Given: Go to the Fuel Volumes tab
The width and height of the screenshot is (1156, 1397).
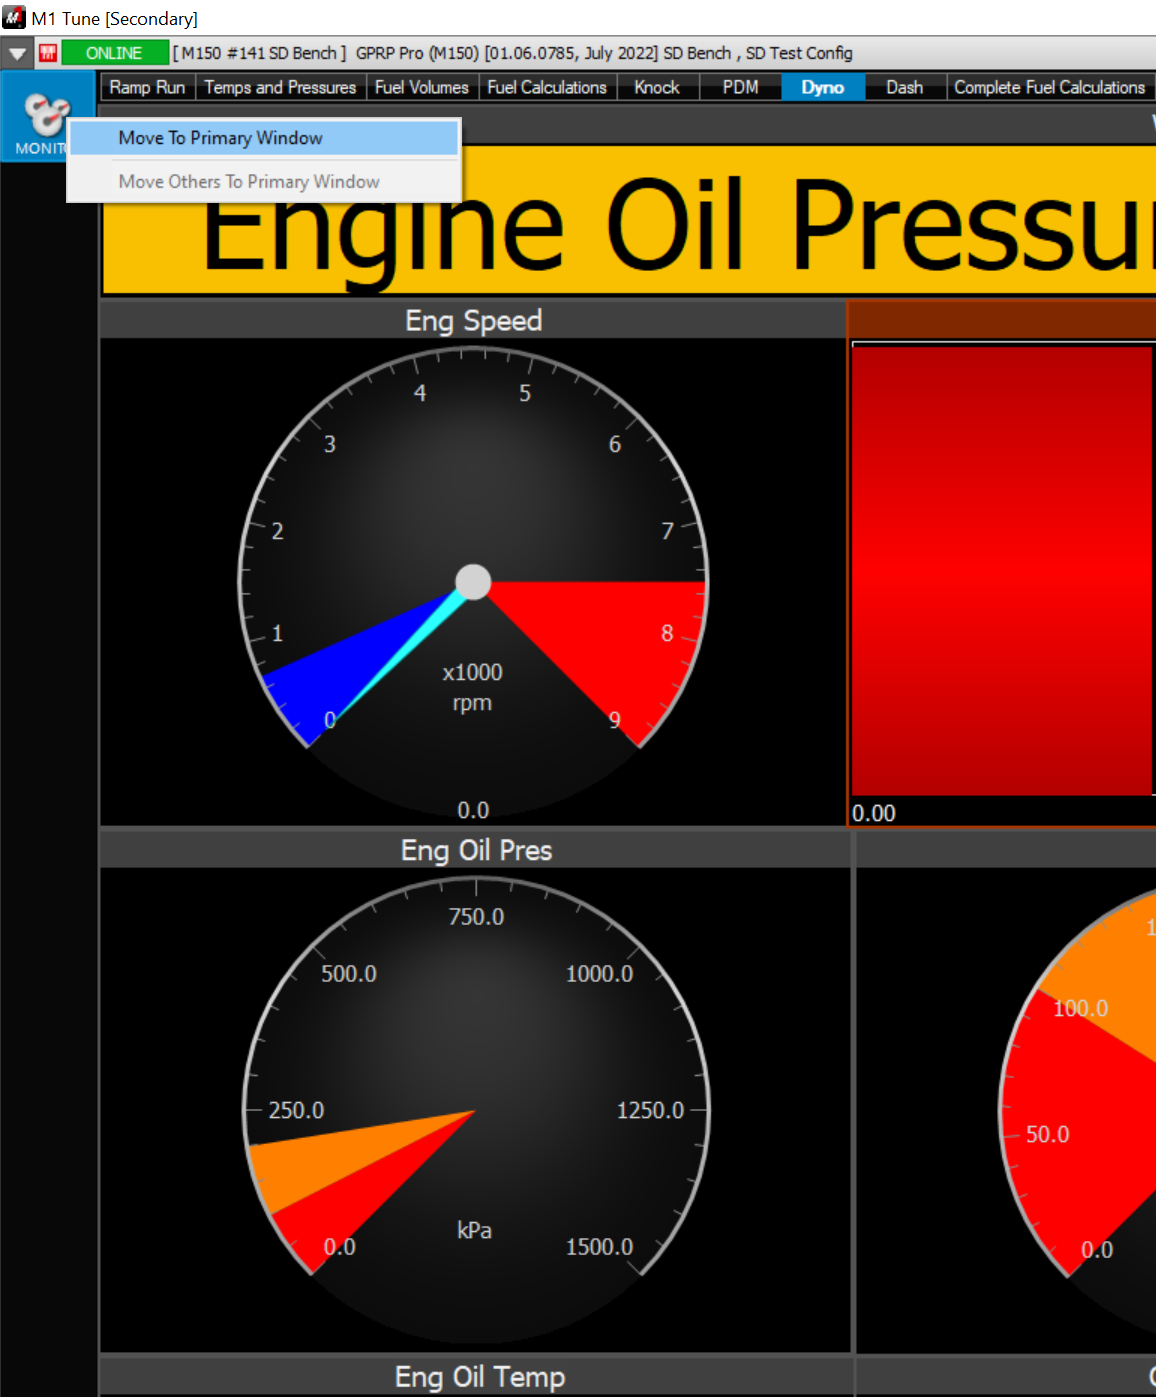Looking at the screenshot, I should click(x=421, y=88).
